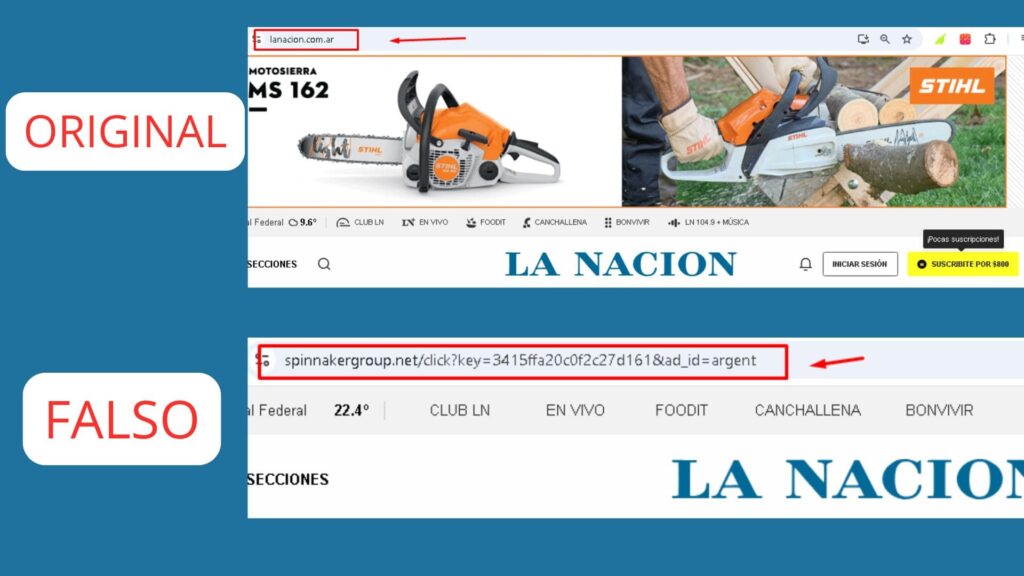Viewport: 1024px width, 576px height.
Task: Open LN 104.9 + MÚSICA radio link
Action: click(x=716, y=223)
